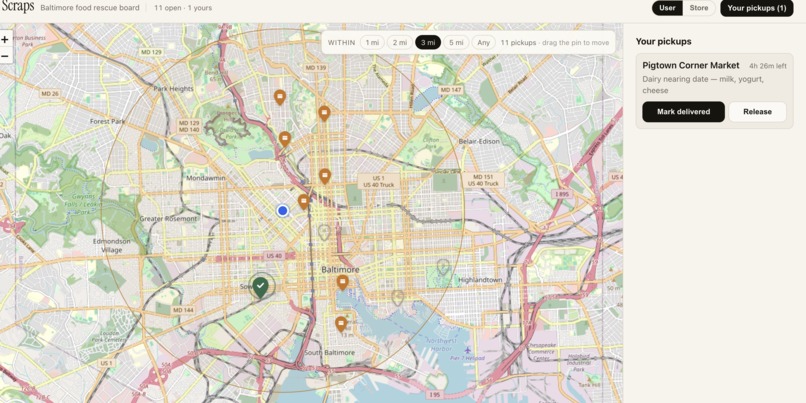Open orange pin just below MD 139 label
This screenshot has width=806, height=403.
(x=324, y=113)
